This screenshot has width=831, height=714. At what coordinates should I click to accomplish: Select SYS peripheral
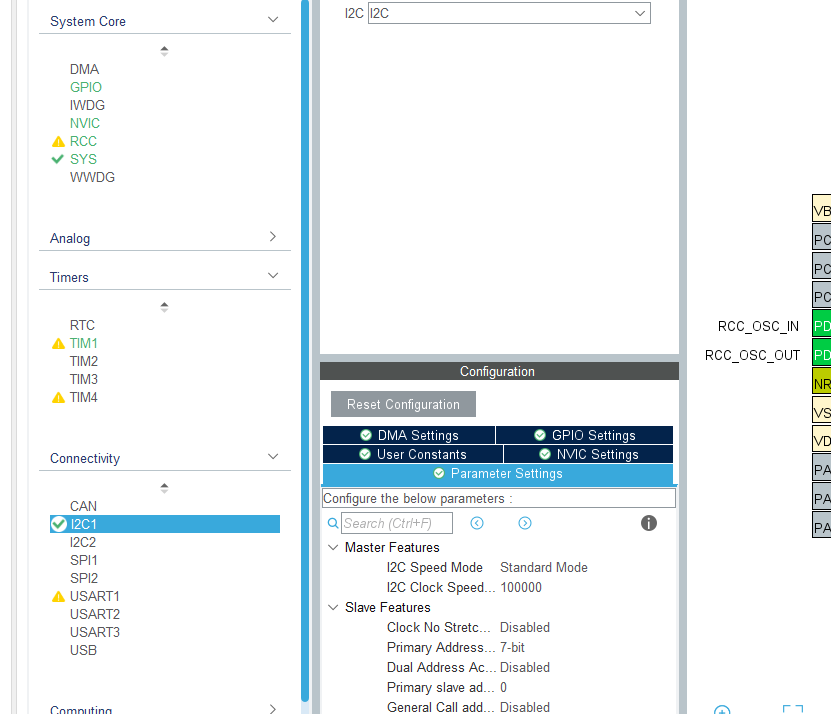(x=83, y=160)
